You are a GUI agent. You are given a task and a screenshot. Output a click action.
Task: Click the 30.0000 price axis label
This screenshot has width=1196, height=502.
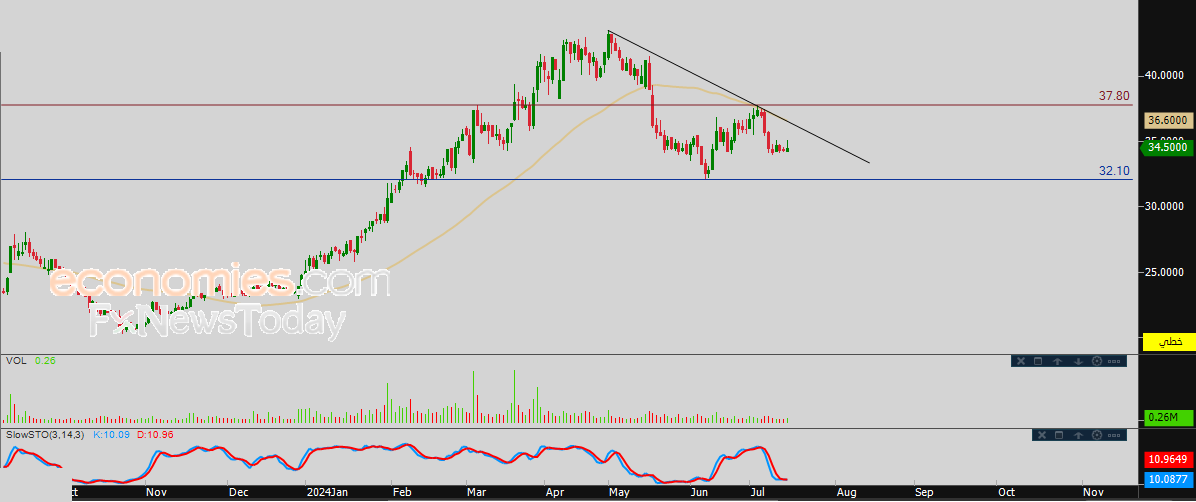click(1165, 207)
